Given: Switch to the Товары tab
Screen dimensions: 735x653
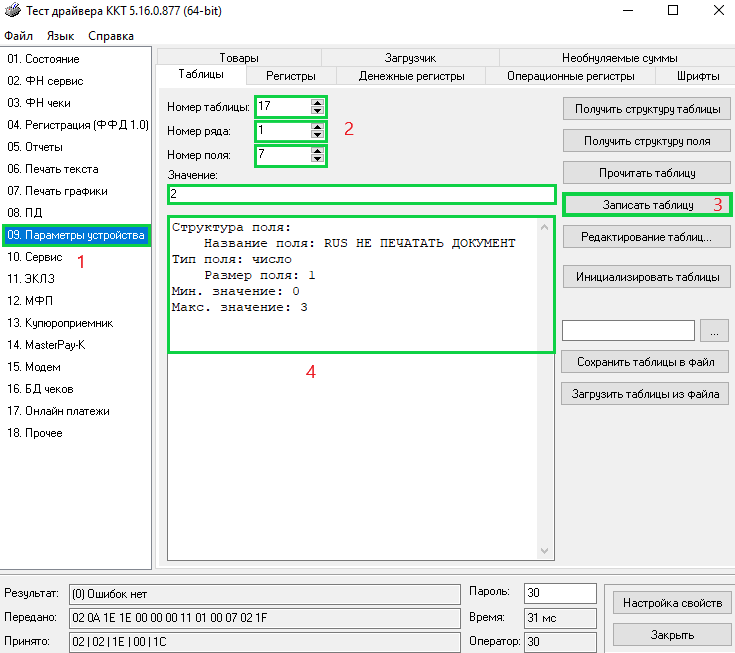Looking at the screenshot, I should tap(239, 58).
